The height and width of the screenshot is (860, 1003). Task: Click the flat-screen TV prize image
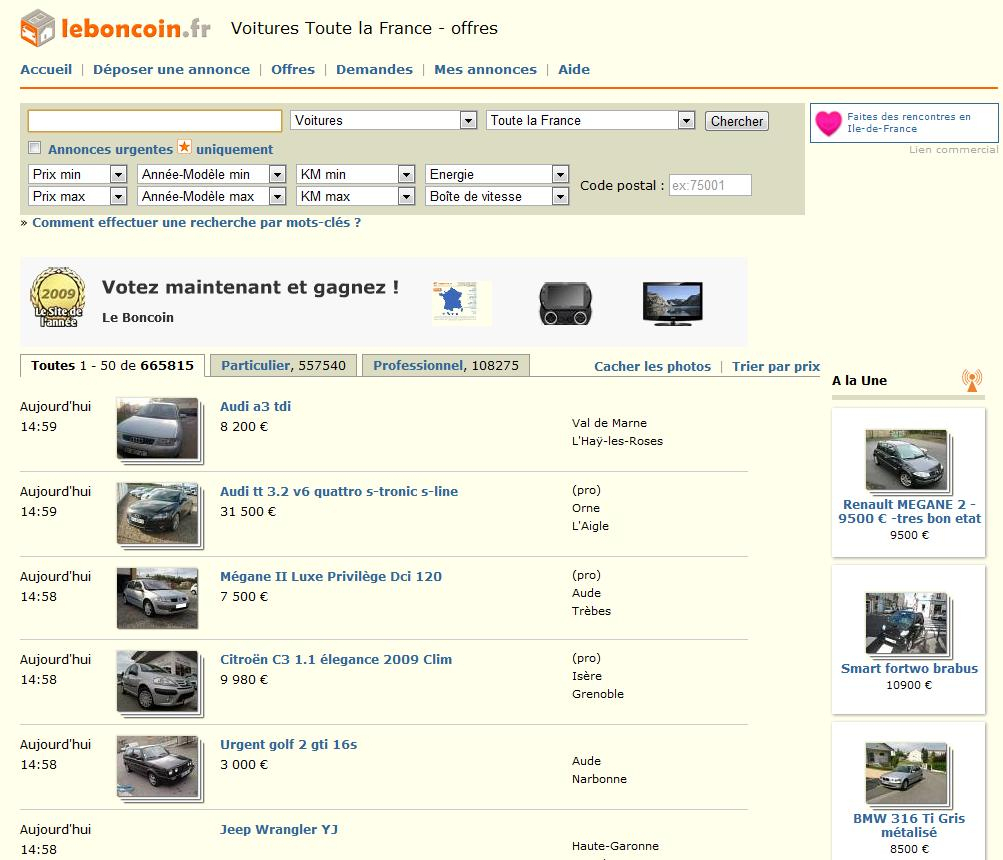pyautogui.click(x=672, y=303)
